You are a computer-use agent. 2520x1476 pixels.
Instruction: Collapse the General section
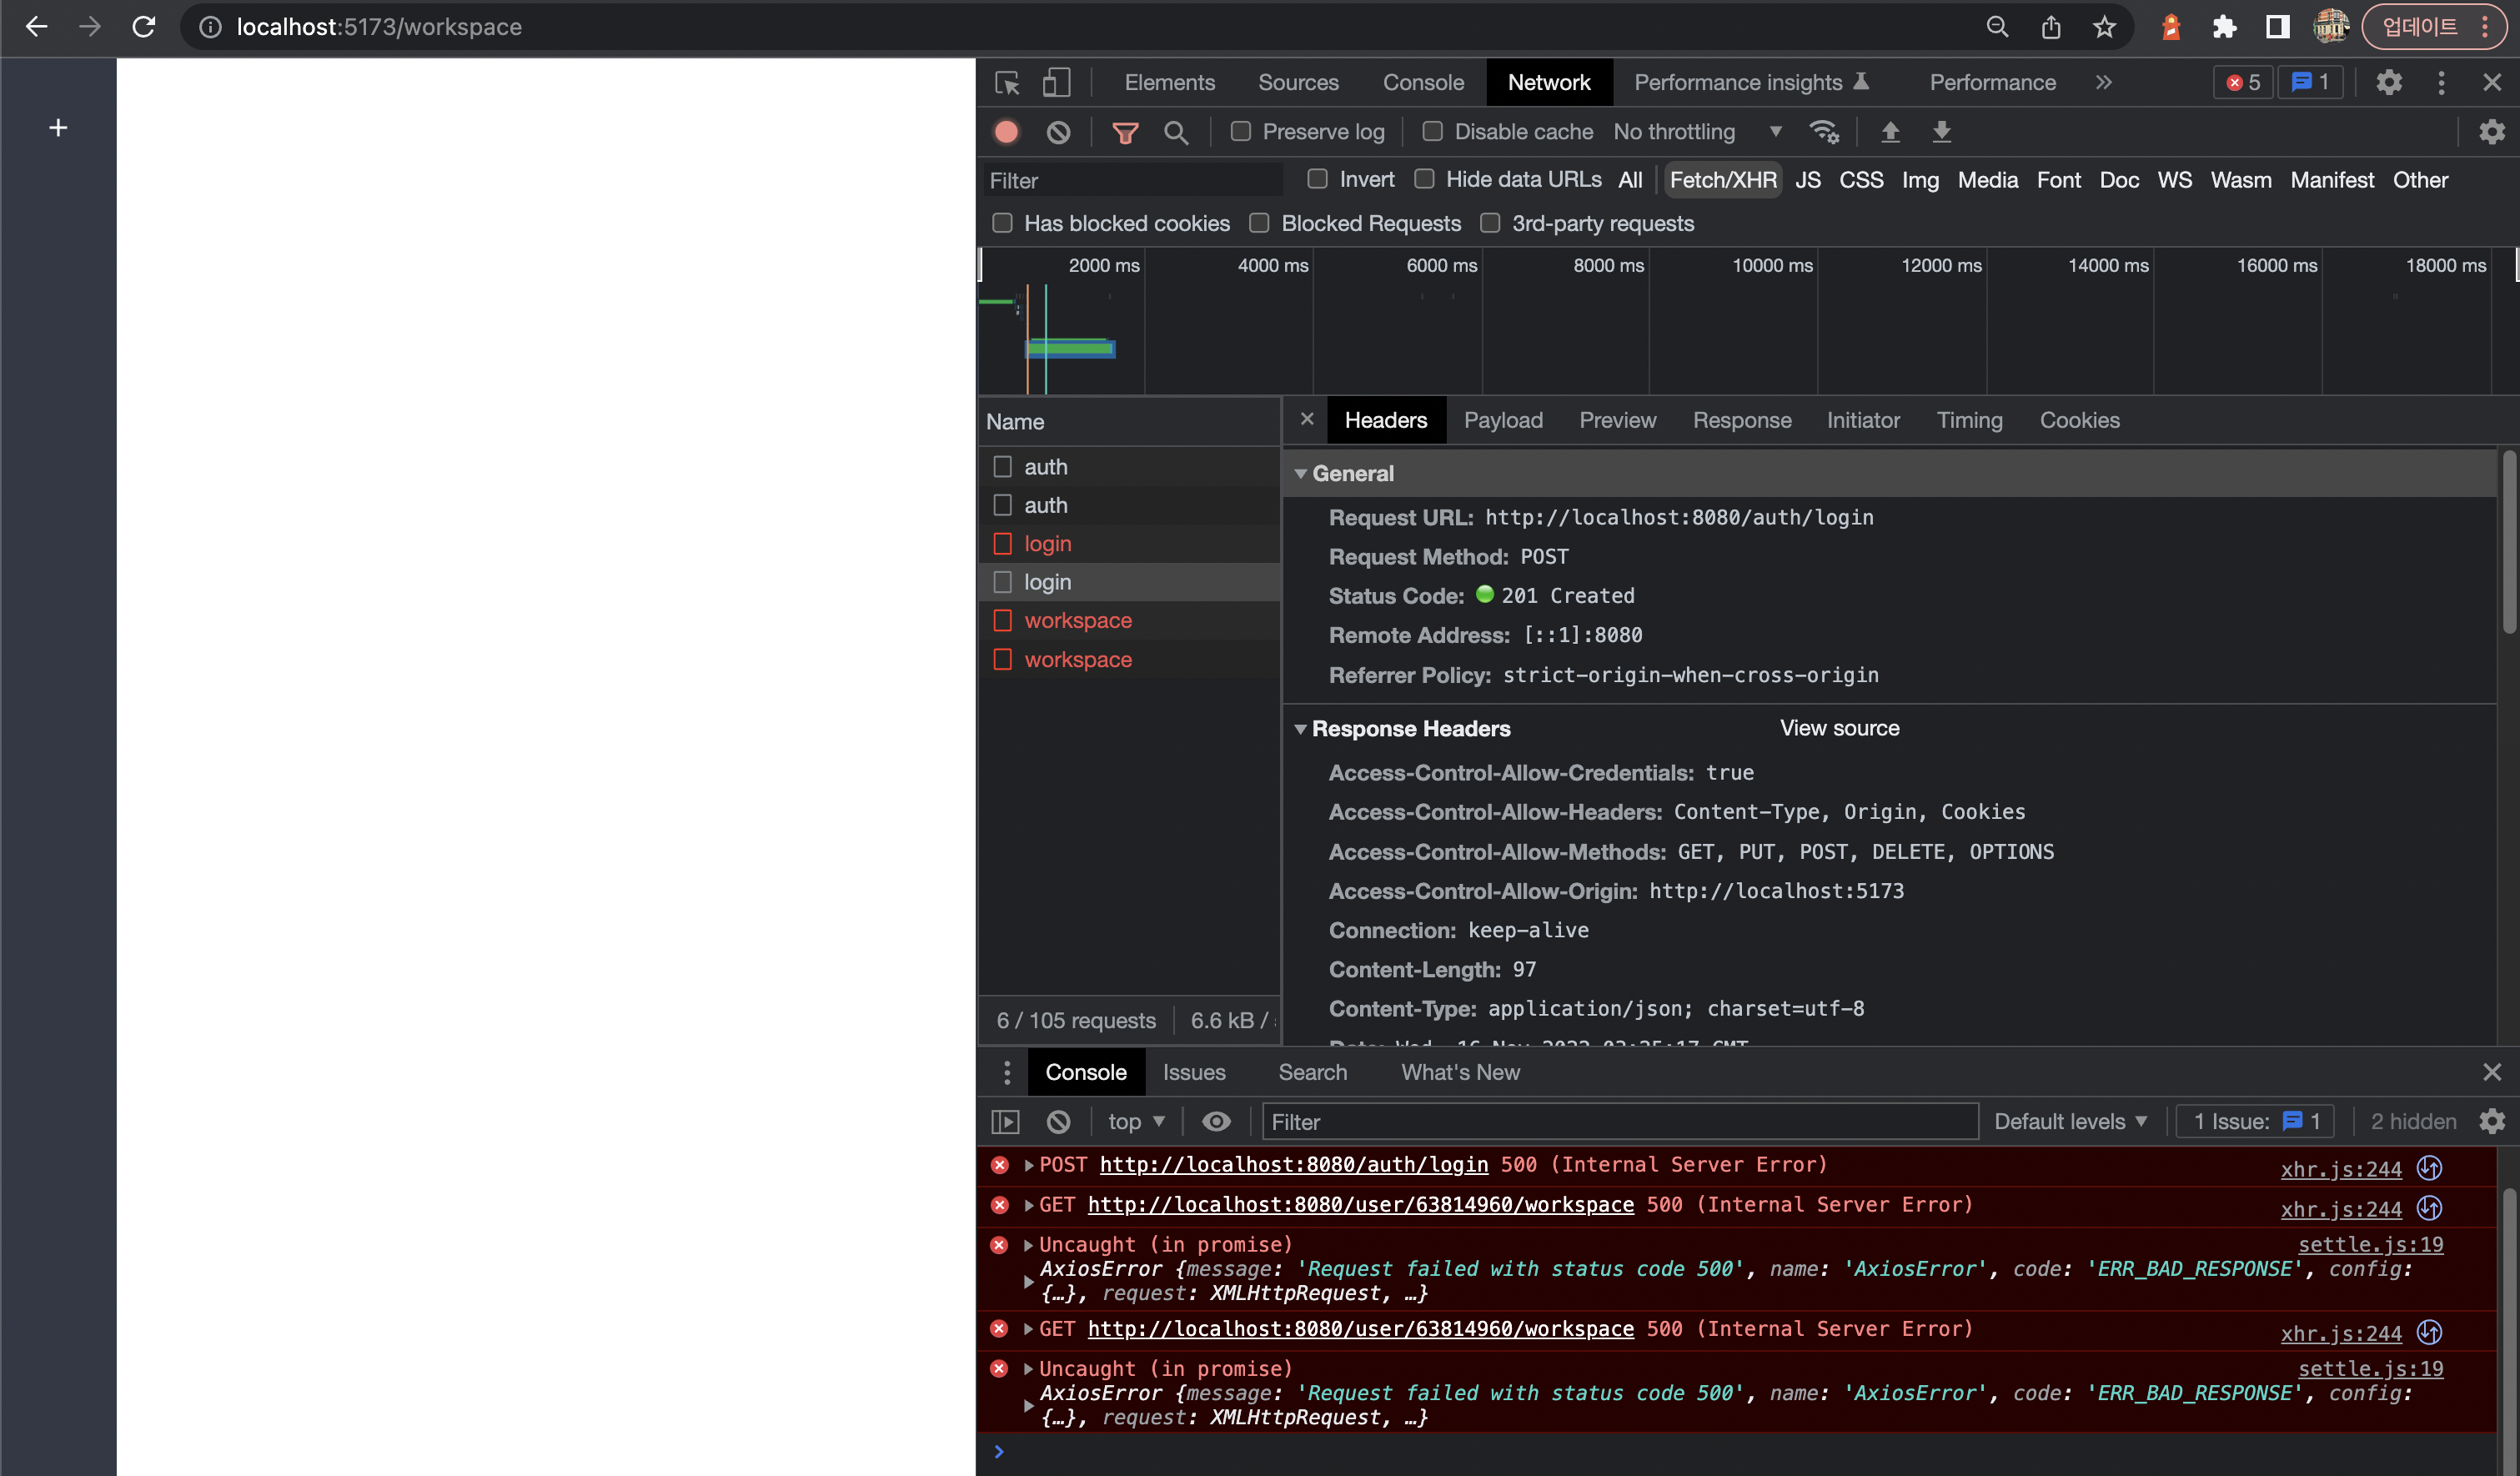(1300, 474)
